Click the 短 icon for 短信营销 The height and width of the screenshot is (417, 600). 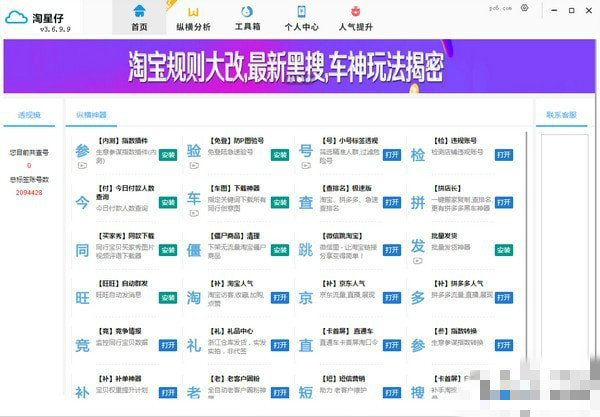tap(306, 393)
